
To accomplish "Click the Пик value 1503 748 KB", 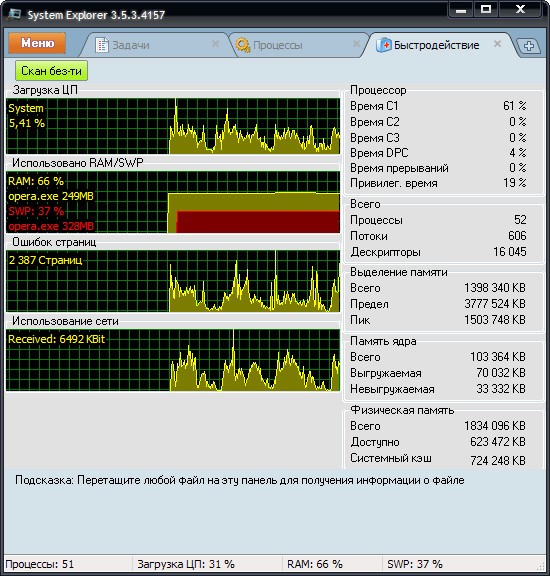I will pos(495,320).
